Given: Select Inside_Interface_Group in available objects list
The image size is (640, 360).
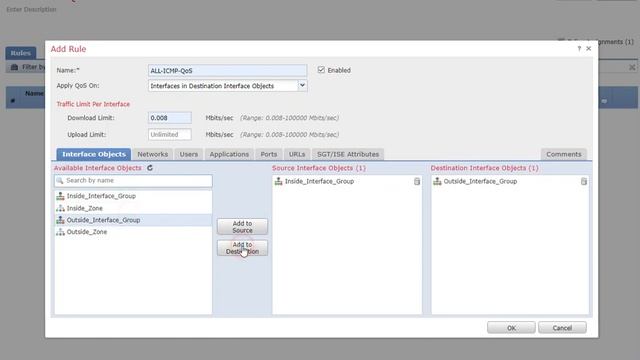Looking at the screenshot, I should click(133, 196).
